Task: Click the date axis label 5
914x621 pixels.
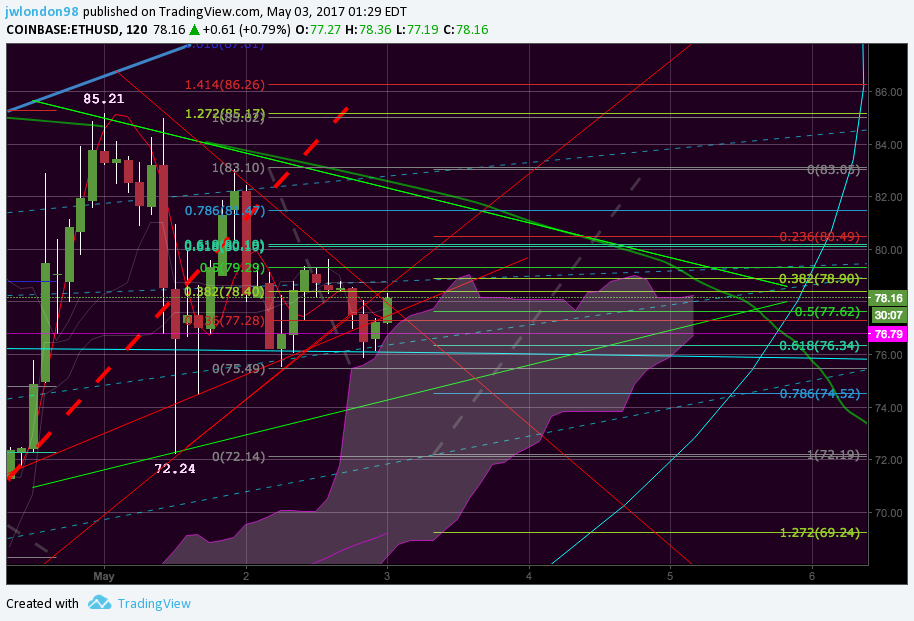Action: tap(670, 576)
